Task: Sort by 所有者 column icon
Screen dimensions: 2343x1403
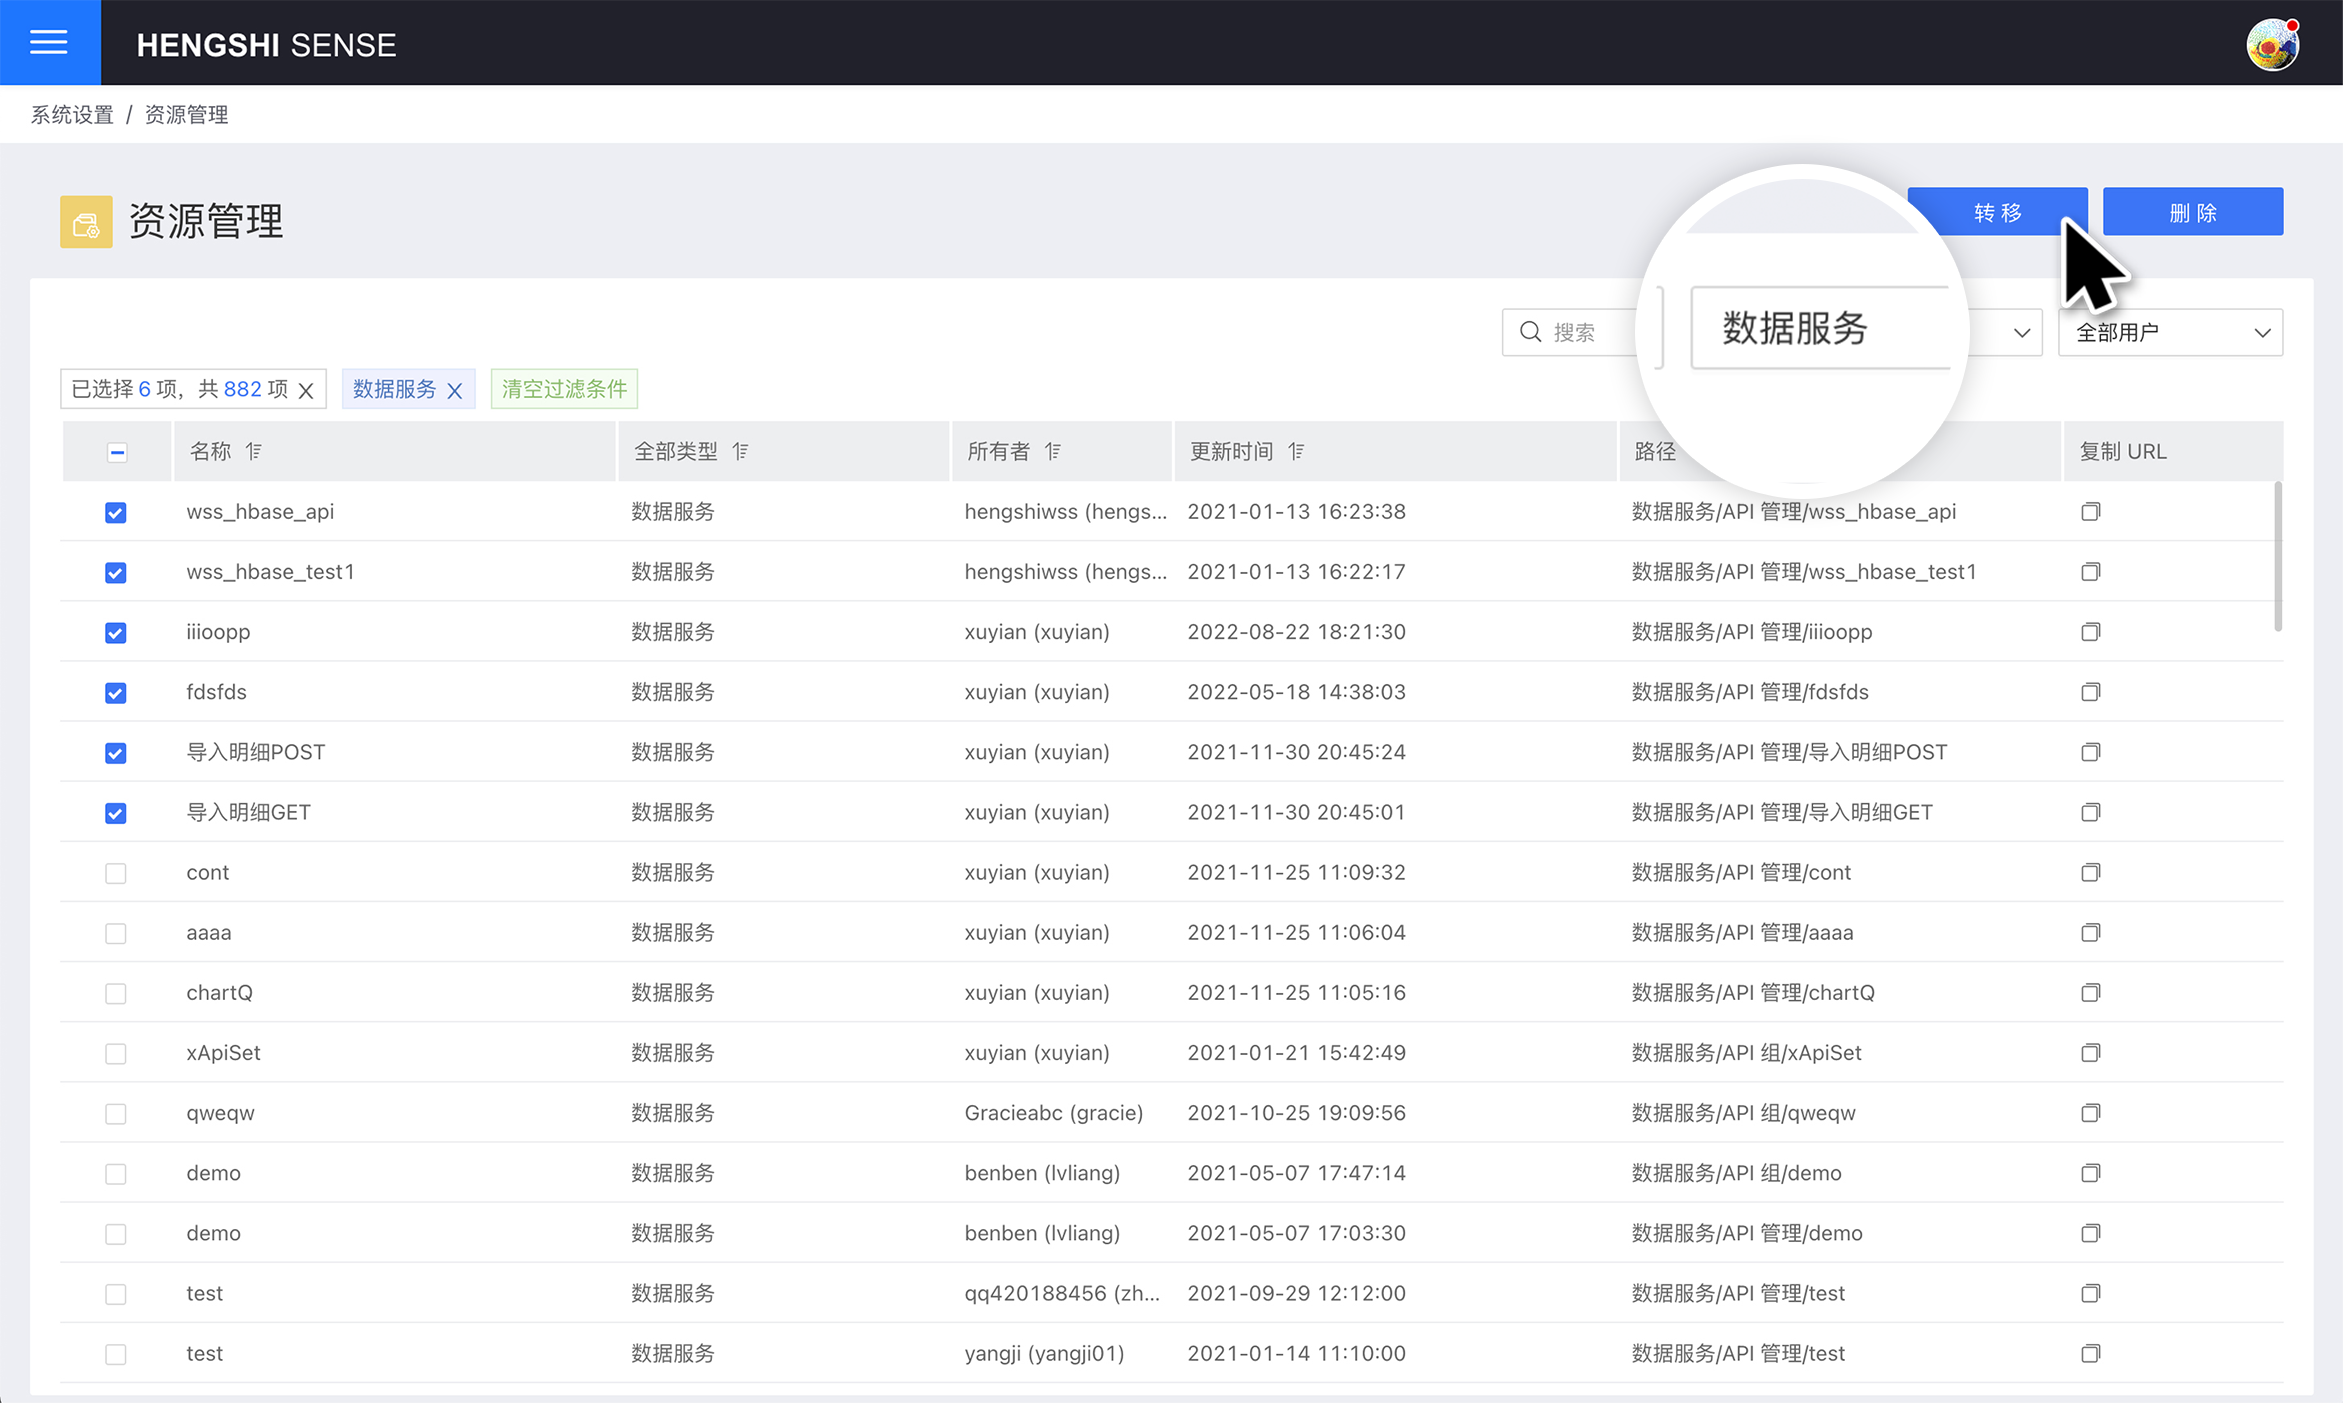Action: (x=1053, y=452)
